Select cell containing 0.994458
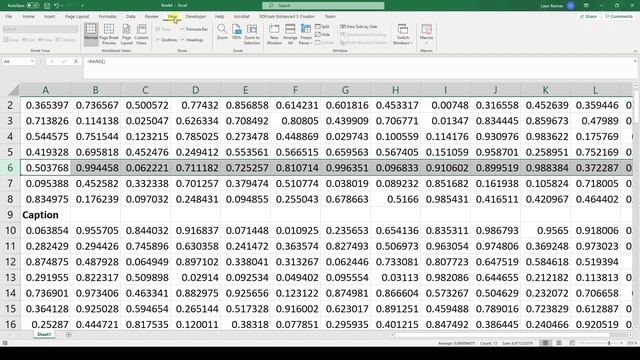The width and height of the screenshot is (640, 360). click(96, 168)
